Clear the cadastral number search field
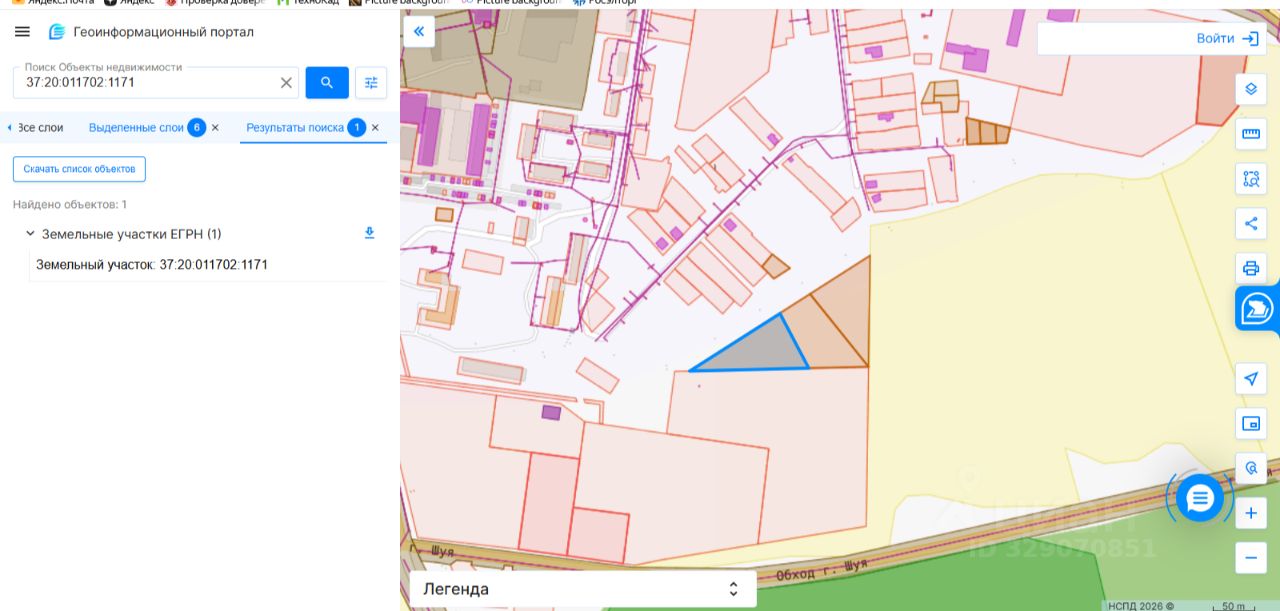 pos(286,83)
